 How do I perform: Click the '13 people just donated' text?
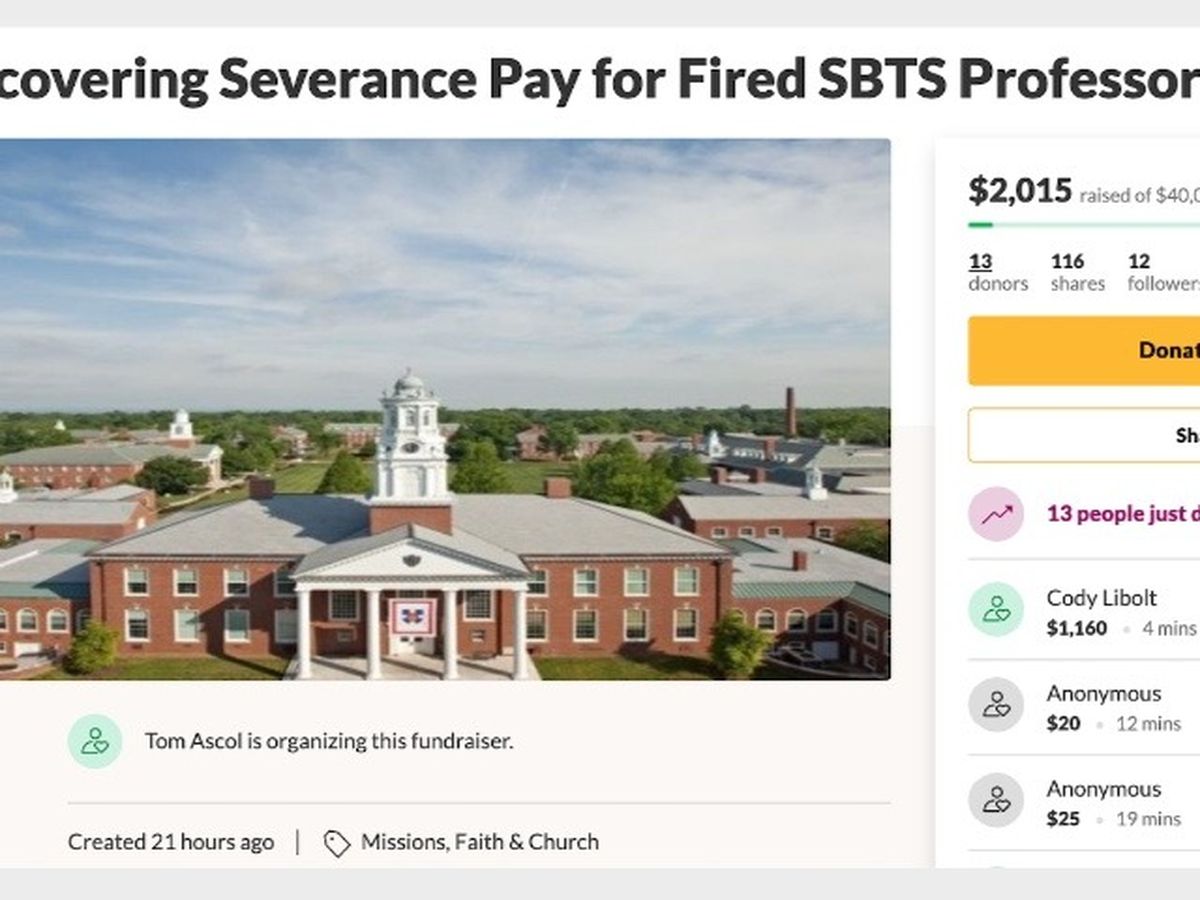click(1122, 513)
